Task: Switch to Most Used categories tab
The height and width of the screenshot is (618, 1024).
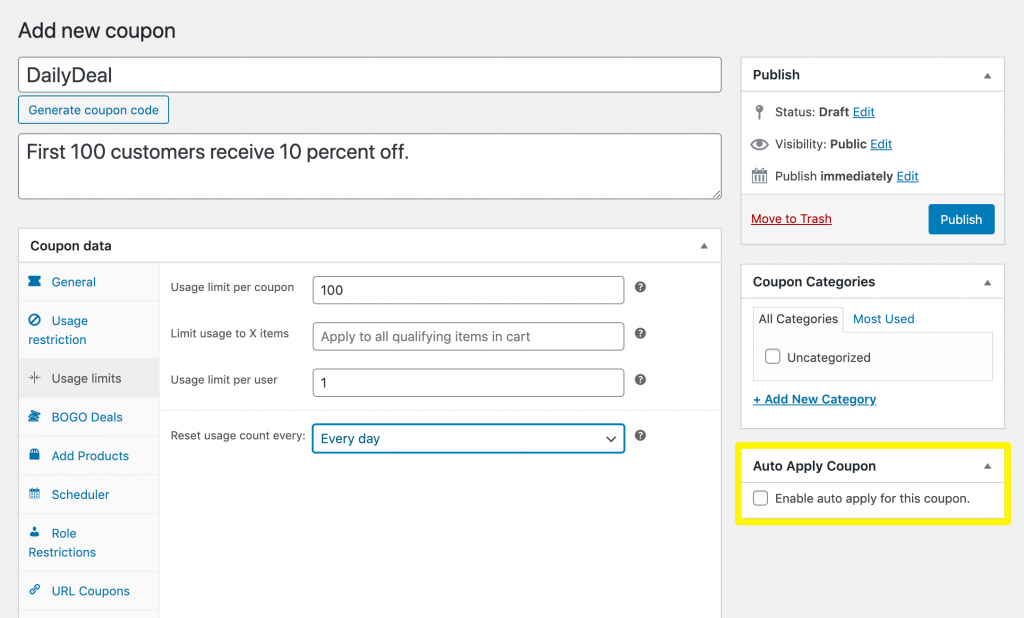Action: coord(883,319)
